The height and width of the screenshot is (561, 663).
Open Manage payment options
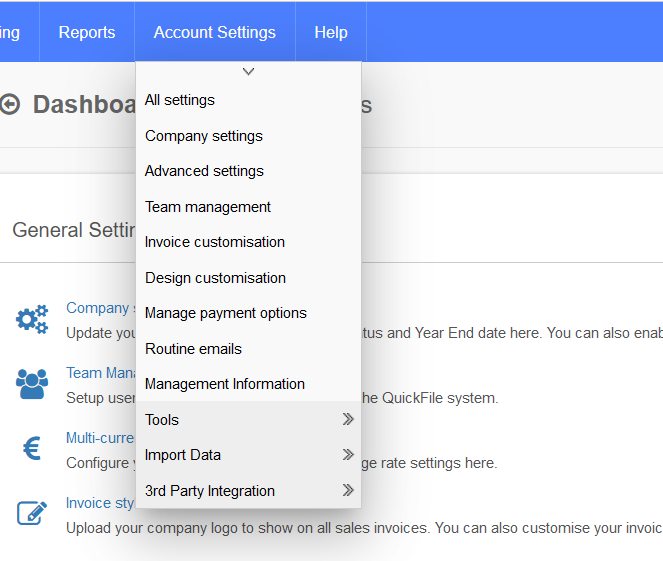pos(248,313)
